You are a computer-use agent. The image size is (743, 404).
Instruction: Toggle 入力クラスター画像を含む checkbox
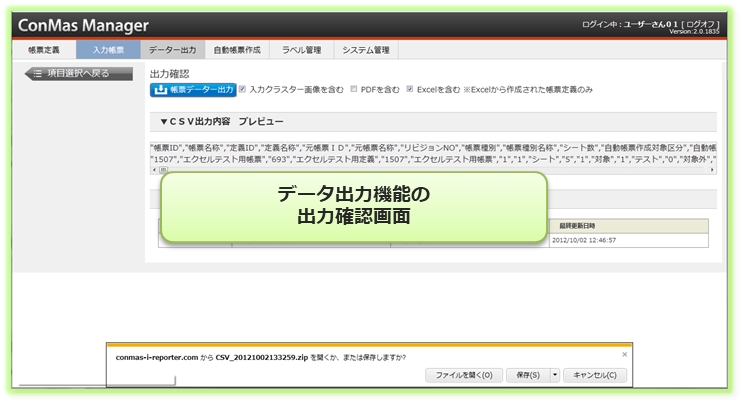(244, 89)
